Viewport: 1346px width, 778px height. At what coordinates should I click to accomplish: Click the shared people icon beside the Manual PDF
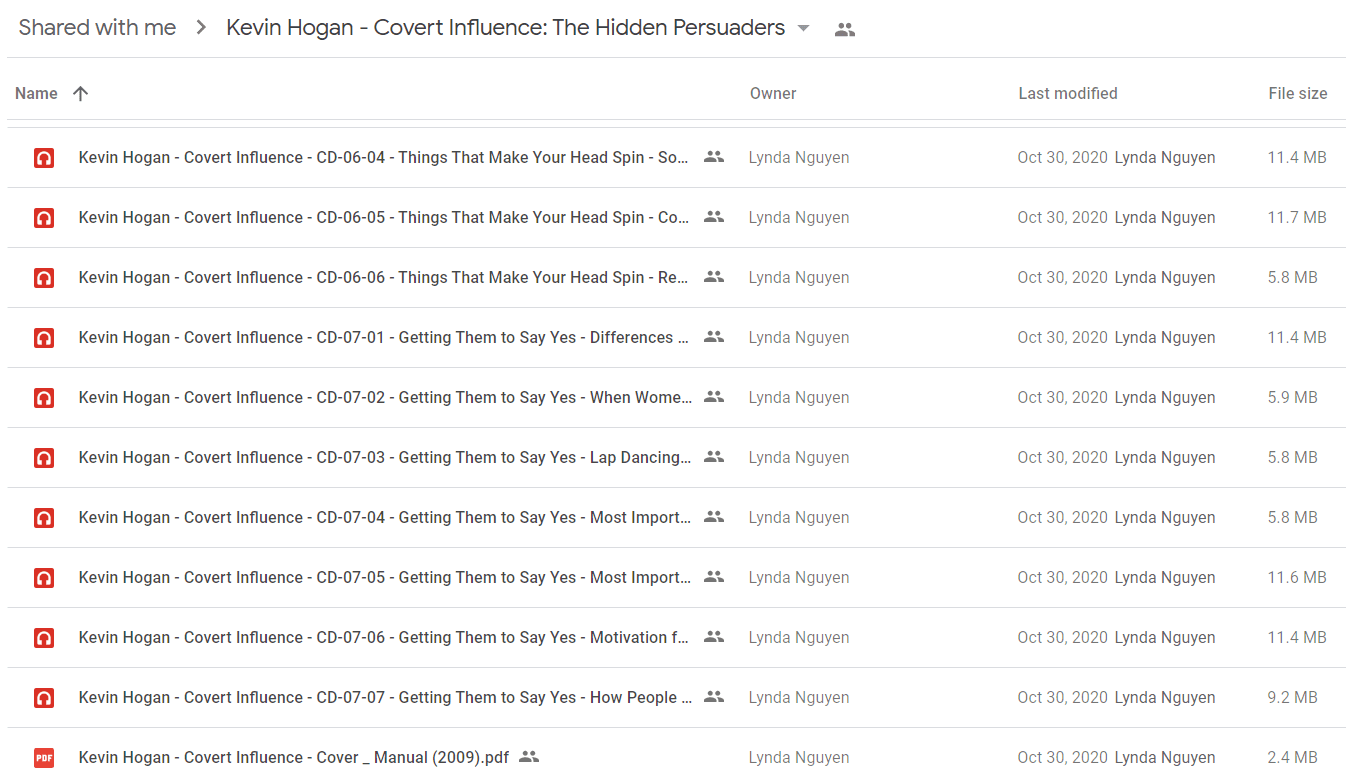[x=529, y=757]
